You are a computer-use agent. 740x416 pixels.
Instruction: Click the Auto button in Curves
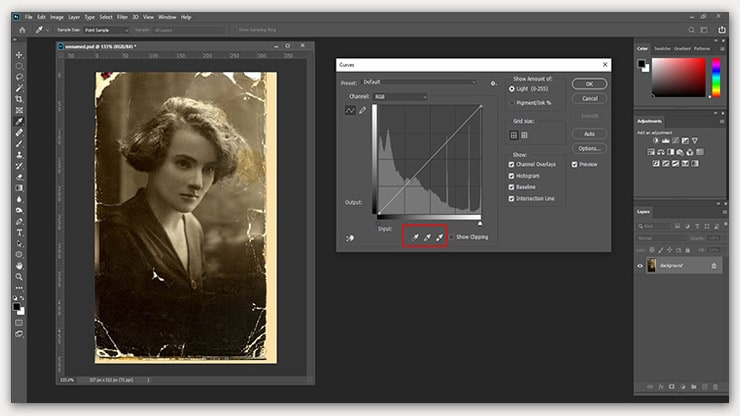click(589, 133)
